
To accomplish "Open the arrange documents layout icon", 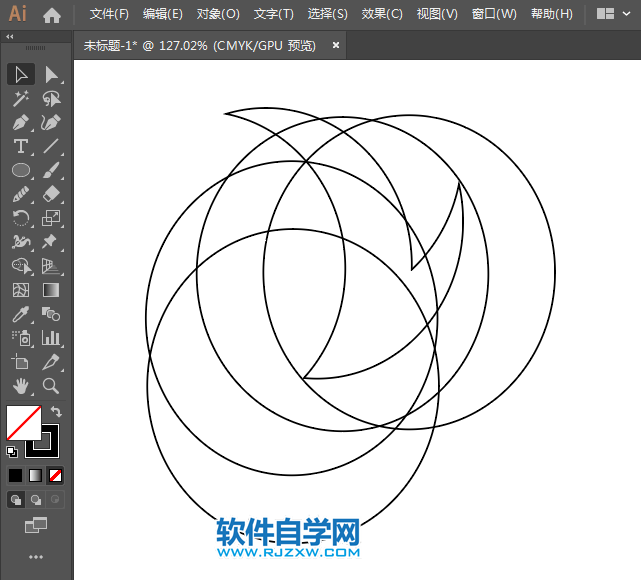I will pyautogui.click(x=605, y=14).
